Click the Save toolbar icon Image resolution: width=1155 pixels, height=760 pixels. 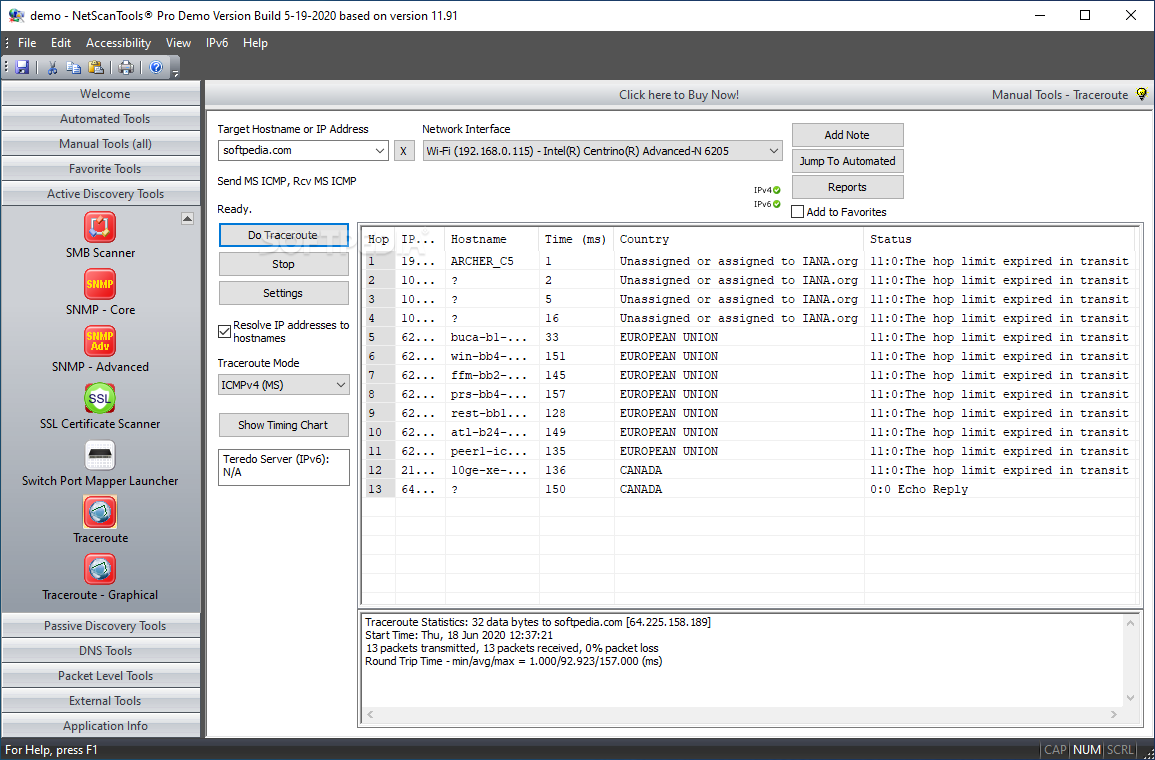[22, 68]
